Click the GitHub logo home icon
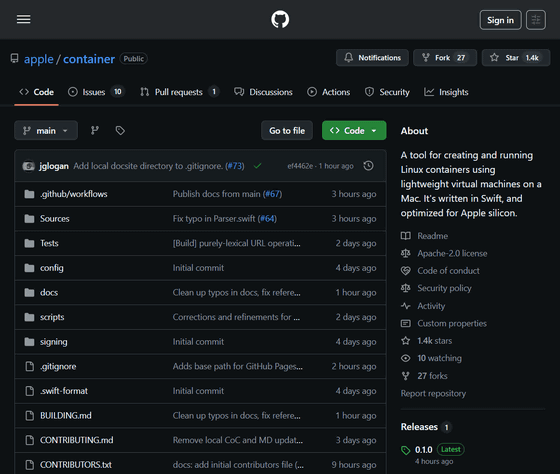The width and height of the screenshot is (560, 474). (280, 19)
